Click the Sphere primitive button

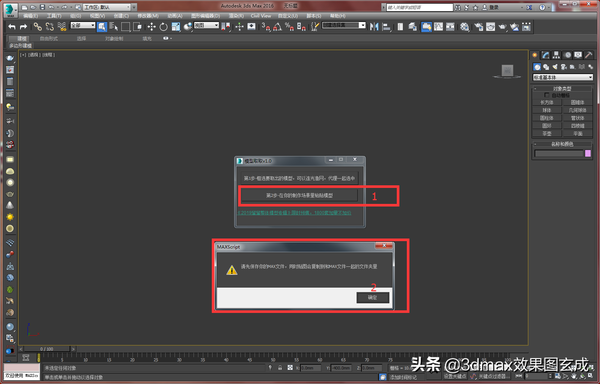(547, 110)
